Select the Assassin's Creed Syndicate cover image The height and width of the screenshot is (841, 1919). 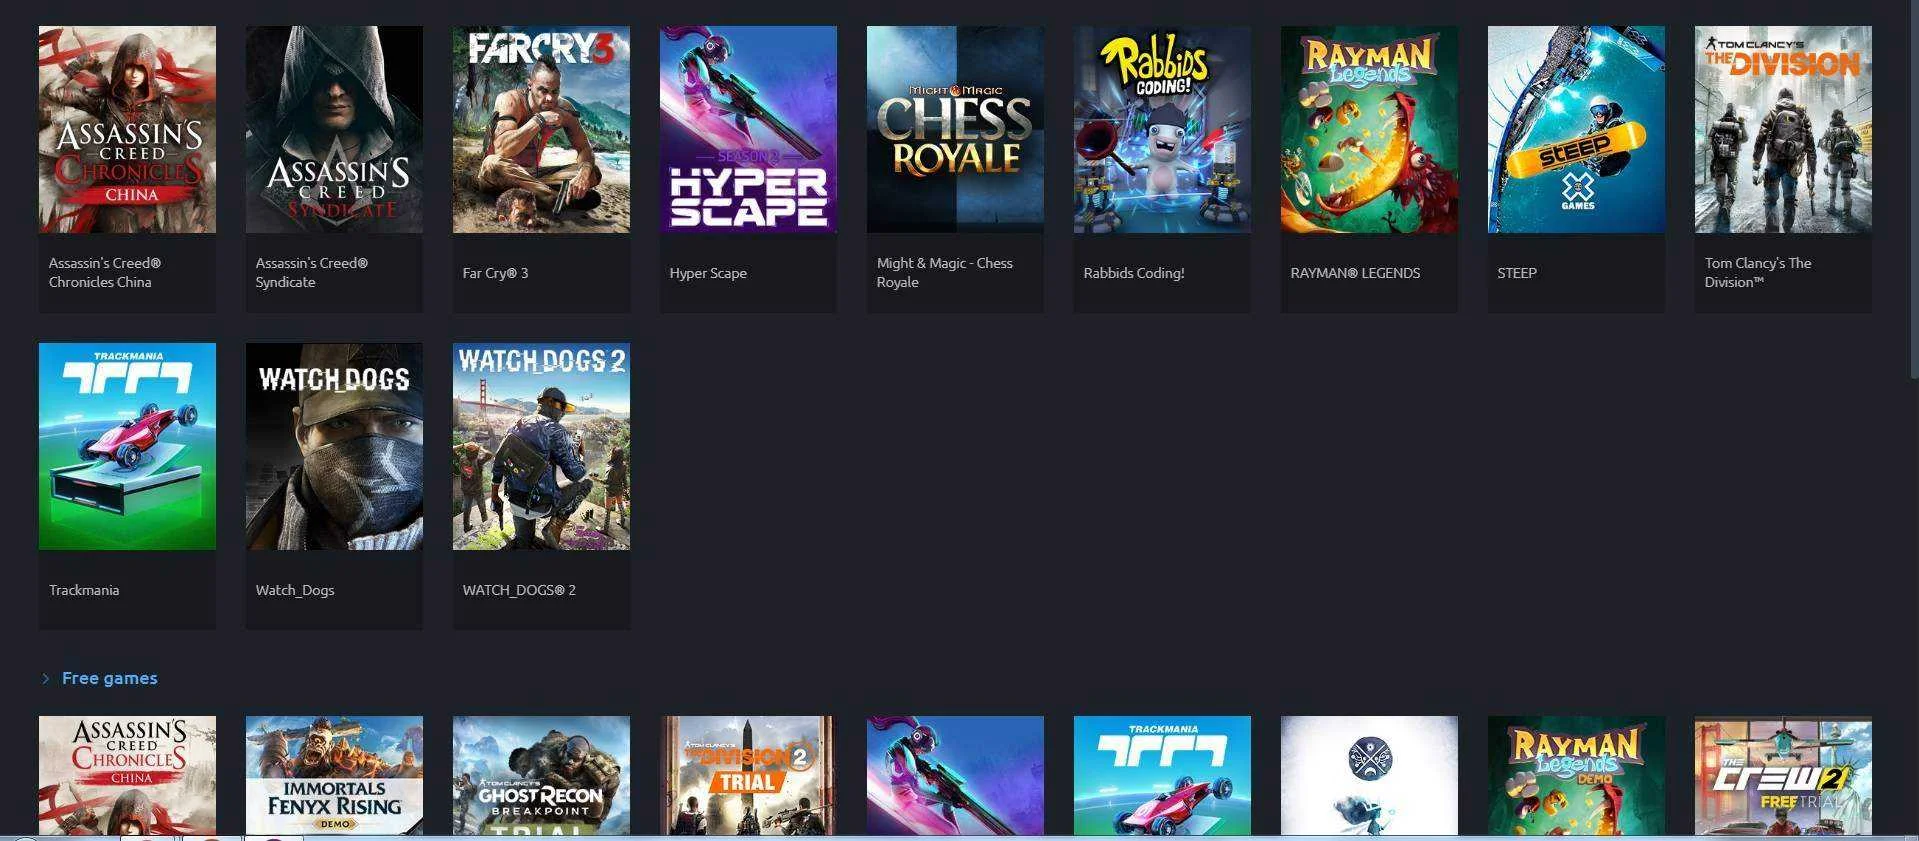(x=334, y=129)
